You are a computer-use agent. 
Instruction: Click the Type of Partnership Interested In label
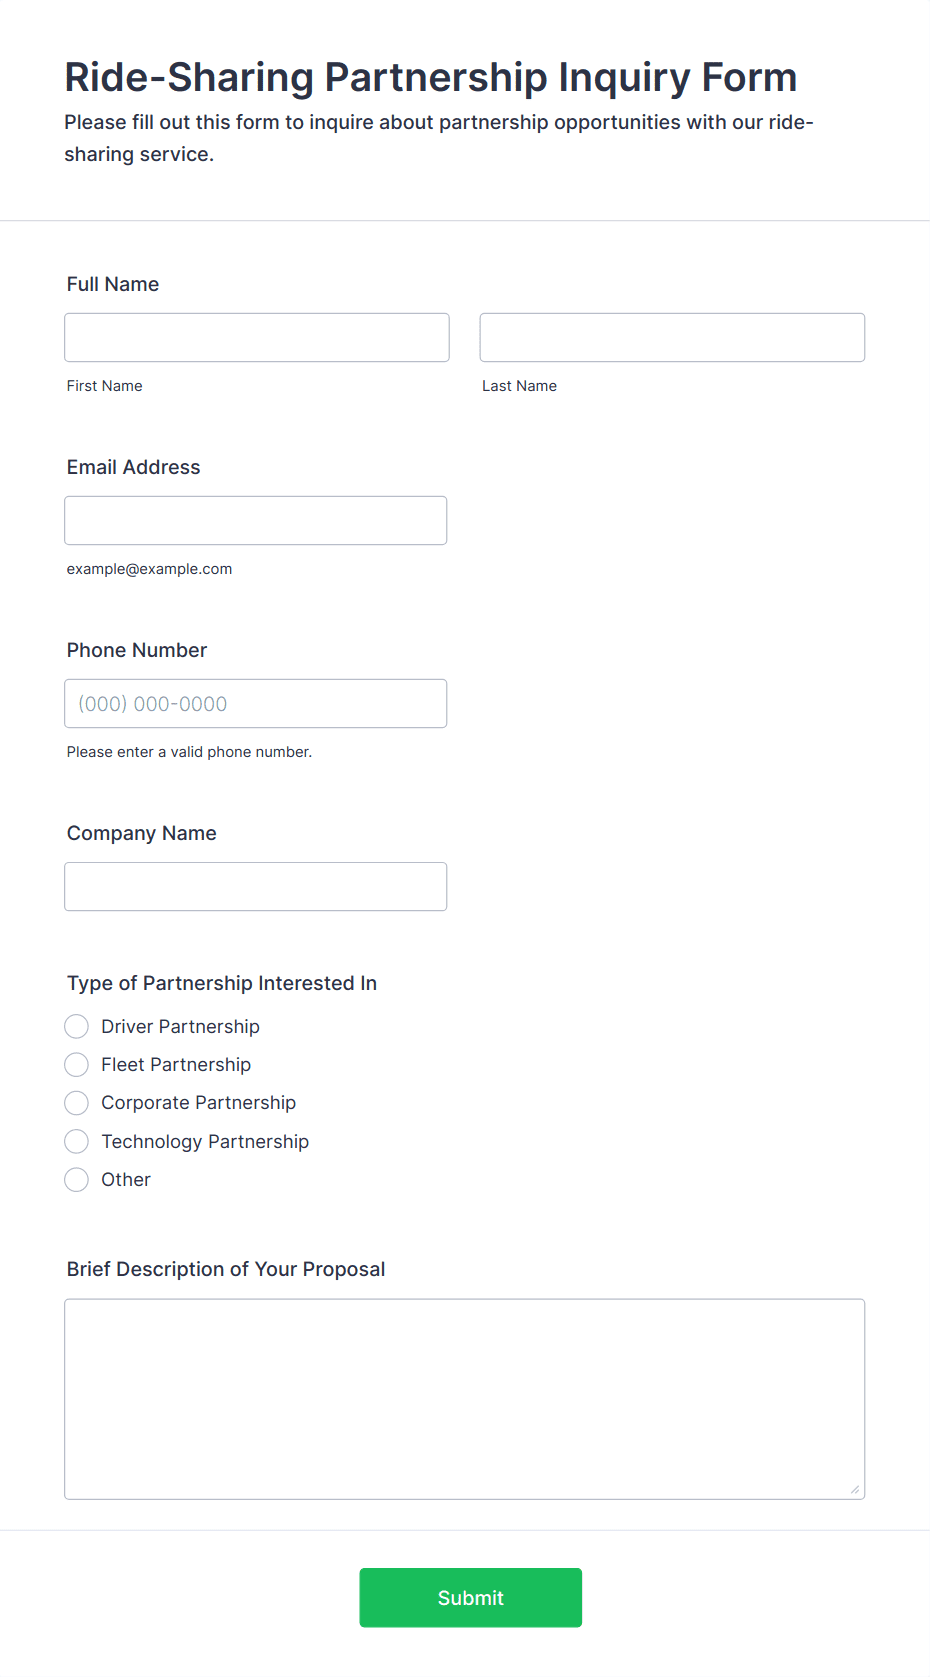coord(222,983)
